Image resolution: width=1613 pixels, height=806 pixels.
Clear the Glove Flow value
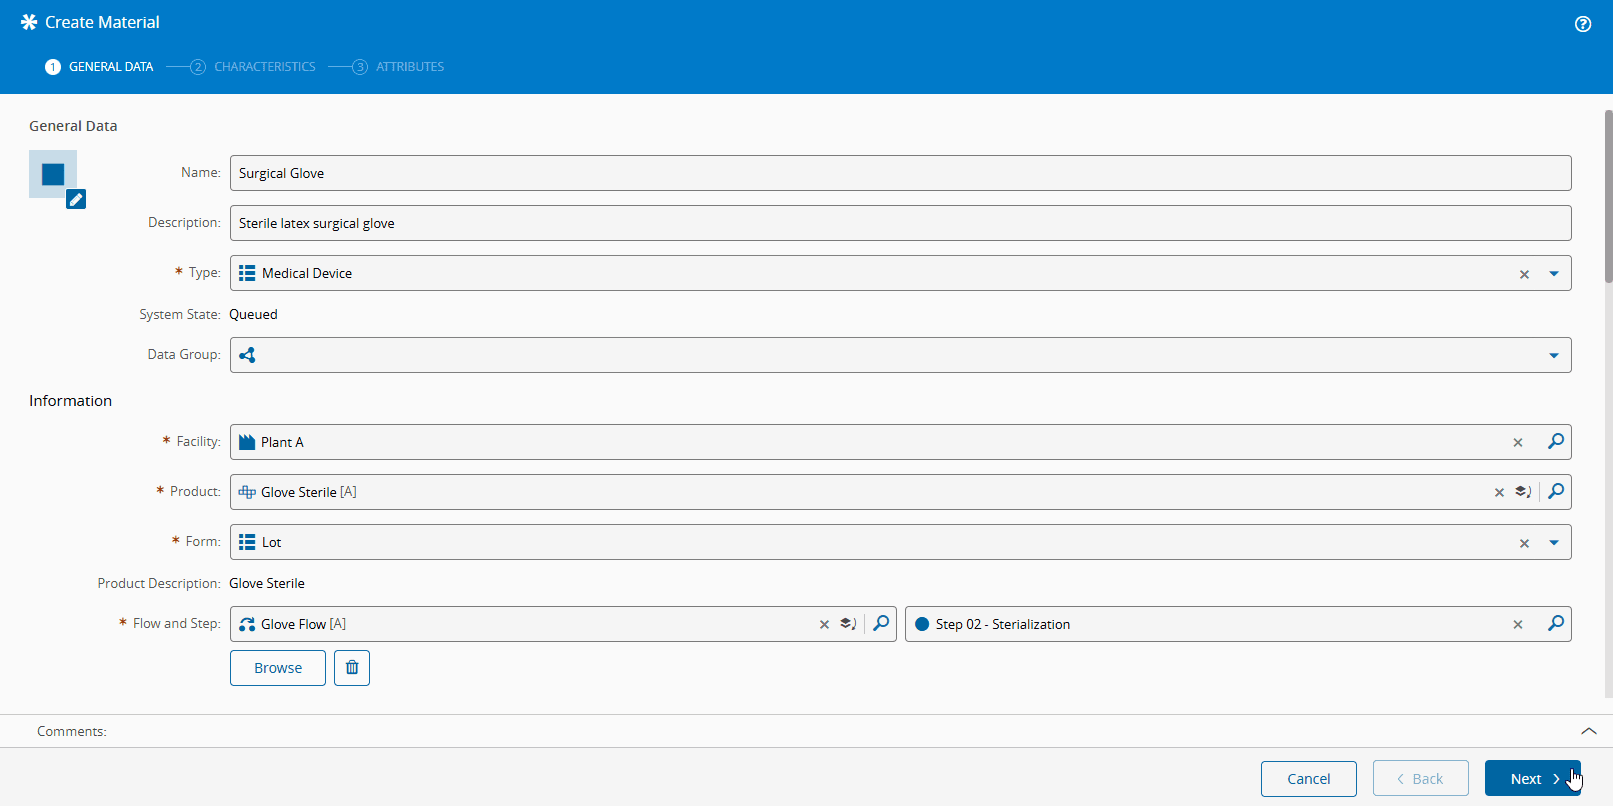click(x=824, y=624)
